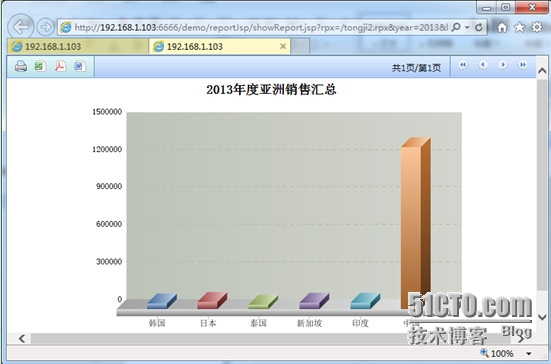Go forward in the browser
The height and width of the screenshot is (364, 551).
pyautogui.click(x=45, y=27)
